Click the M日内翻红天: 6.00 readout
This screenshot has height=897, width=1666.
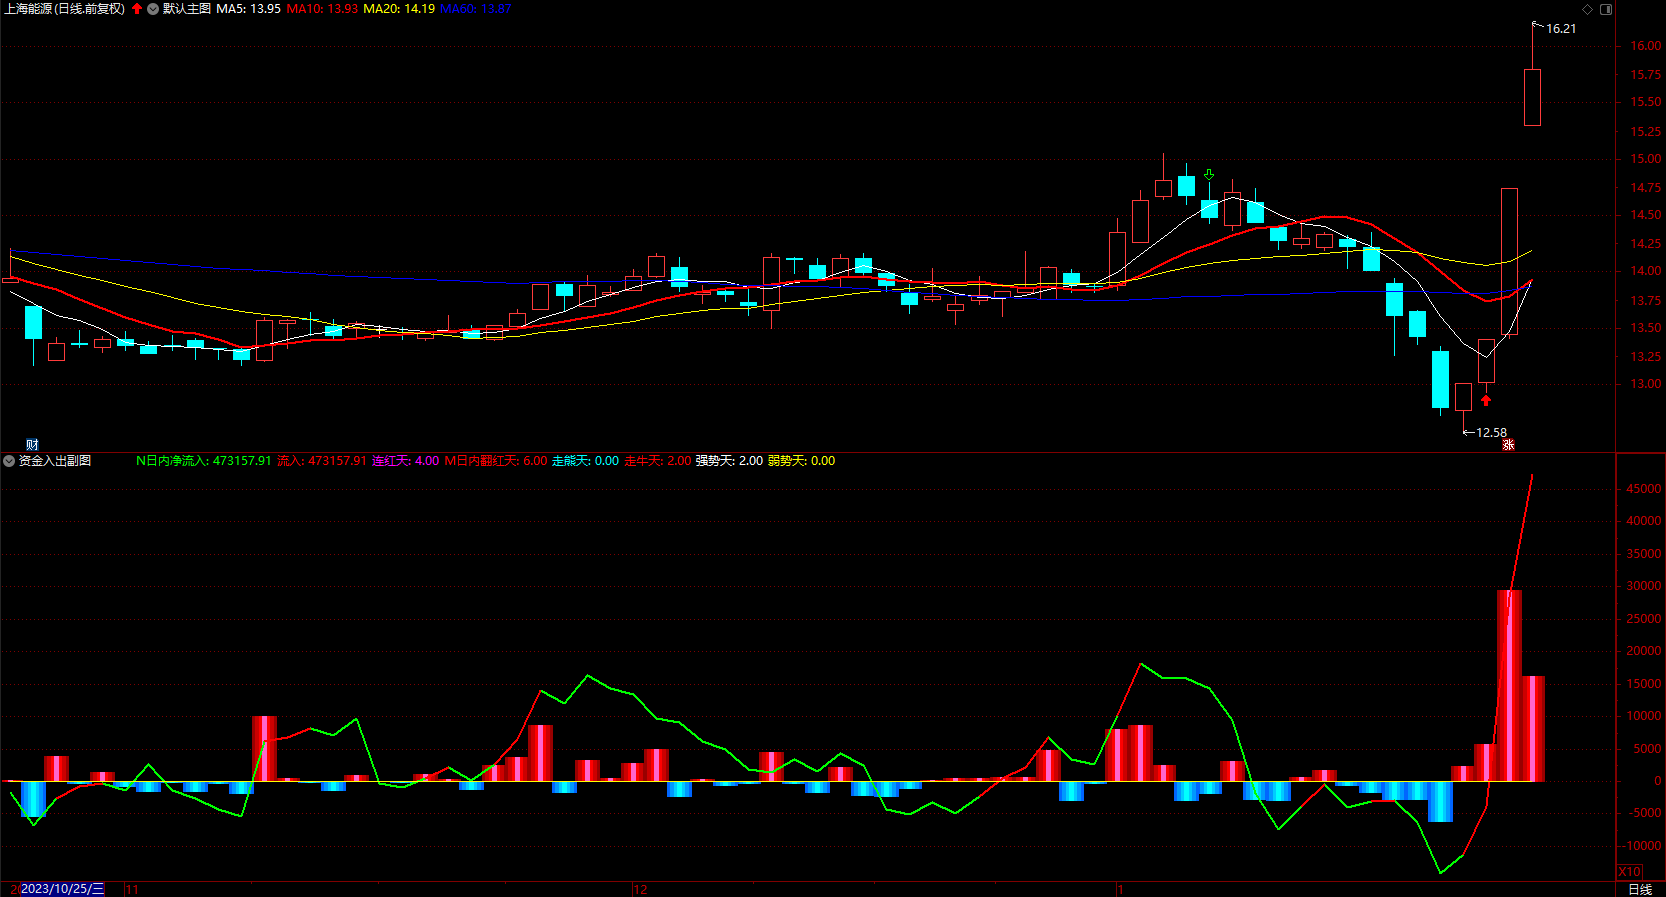pyautogui.click(x=496, y=461)
